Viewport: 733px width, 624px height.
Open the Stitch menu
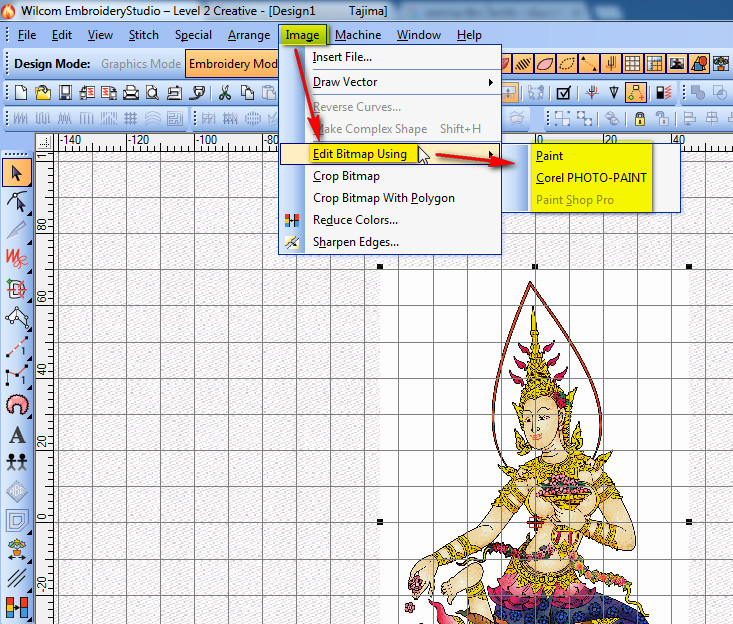(x=144, y=35)
